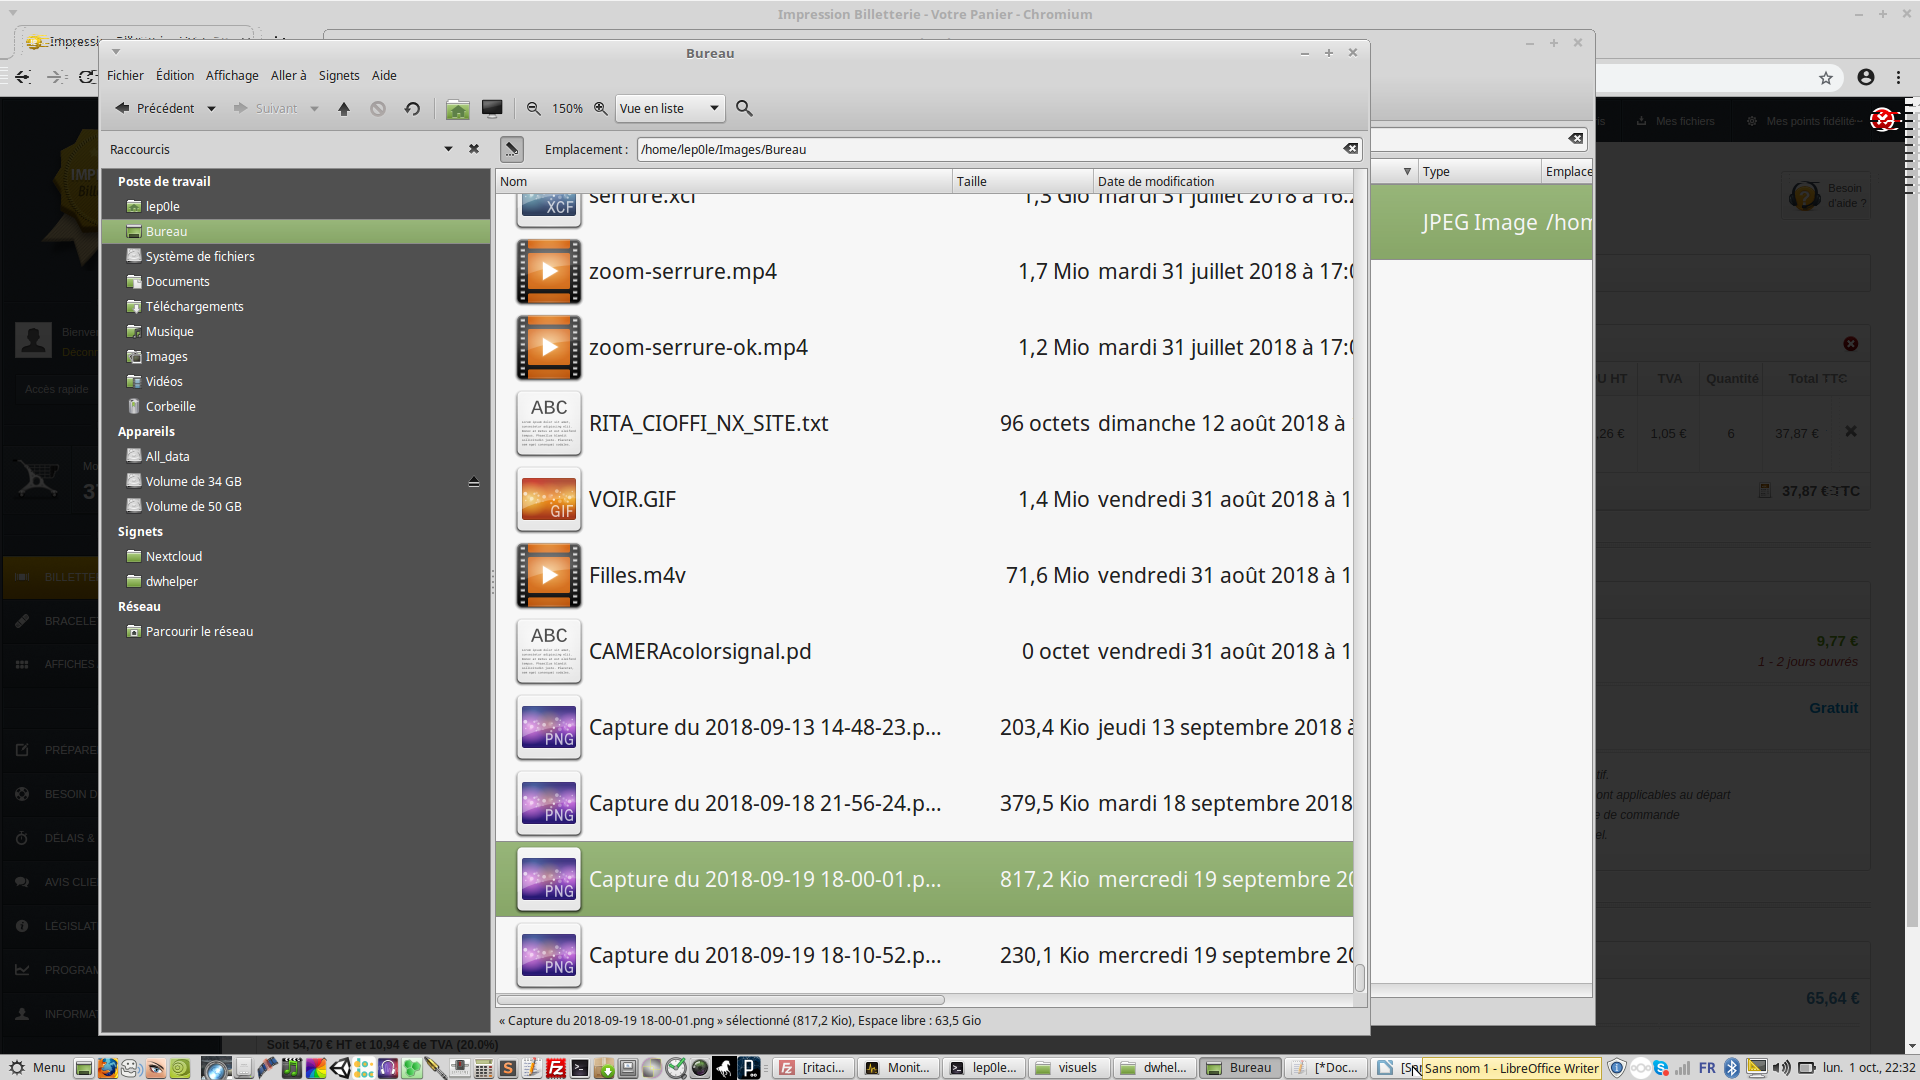Reload the current folder view
The height and width of the screenshot is (1080, 1920).
coord(412,109)
